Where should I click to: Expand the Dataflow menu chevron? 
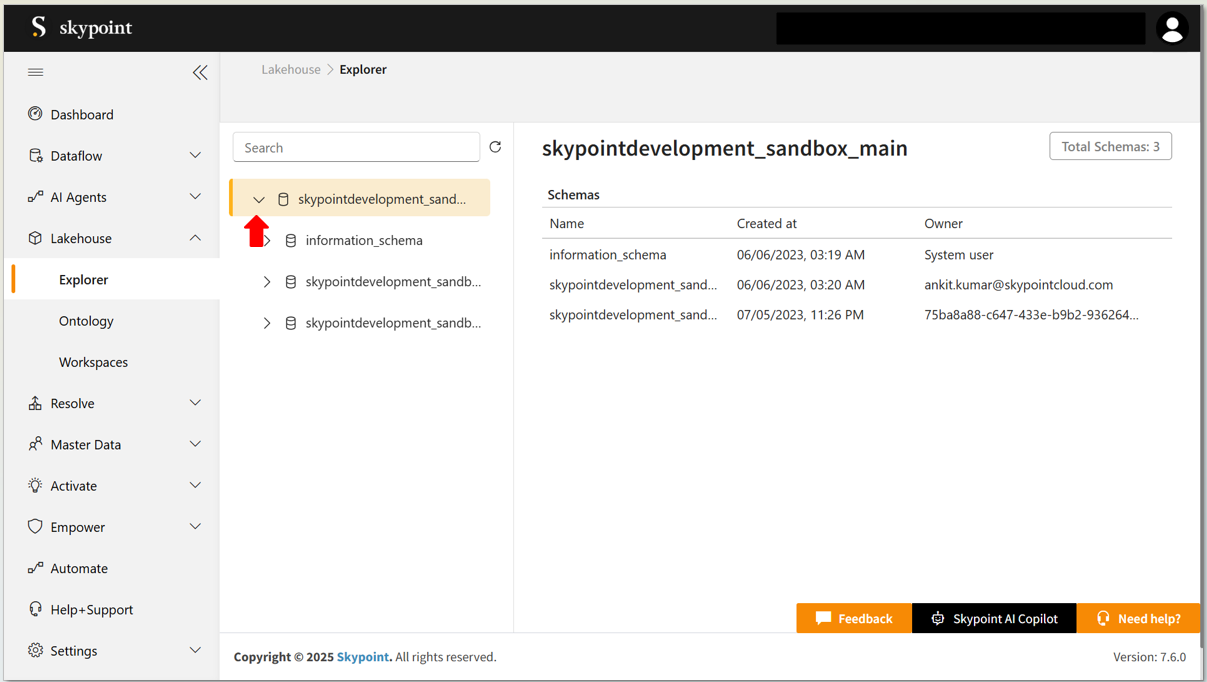point(195,156)
